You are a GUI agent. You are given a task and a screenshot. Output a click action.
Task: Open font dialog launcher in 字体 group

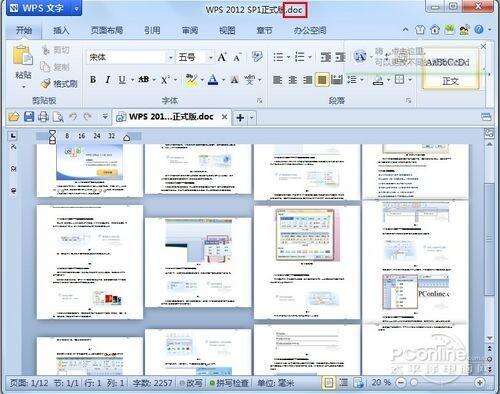(x=259, y=100)
